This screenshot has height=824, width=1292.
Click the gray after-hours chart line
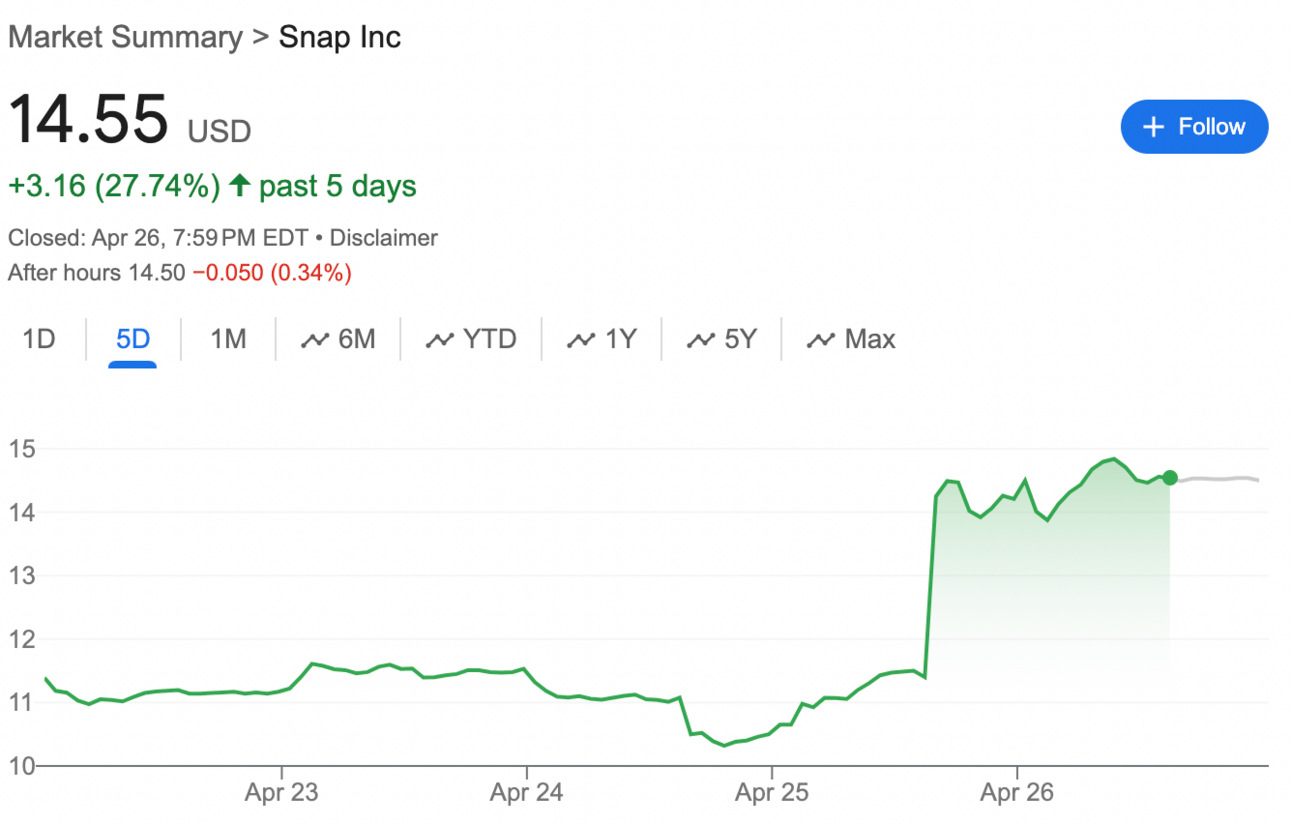pyautogui.click(x=1220, y=479)
